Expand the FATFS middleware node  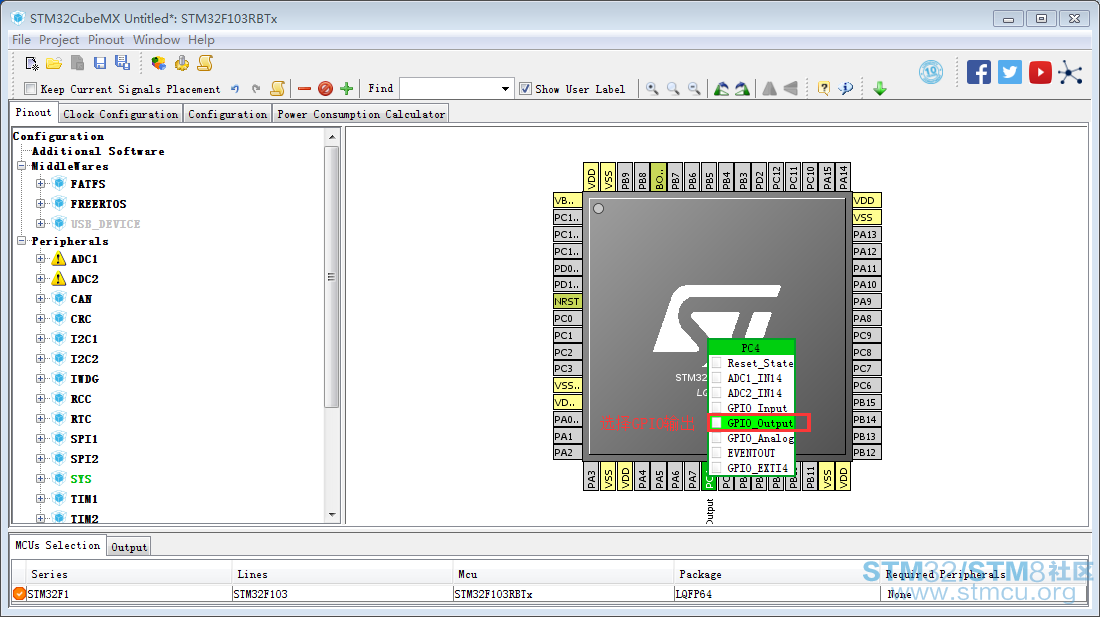41,184
